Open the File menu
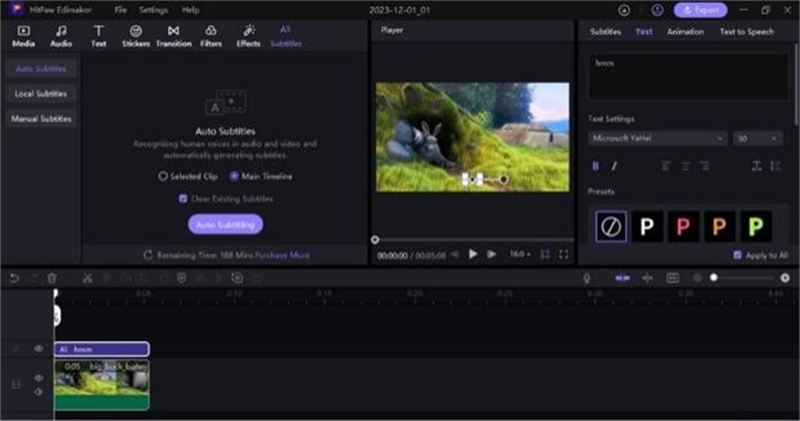This screenshot has width=800, height=421. point(120,10)
